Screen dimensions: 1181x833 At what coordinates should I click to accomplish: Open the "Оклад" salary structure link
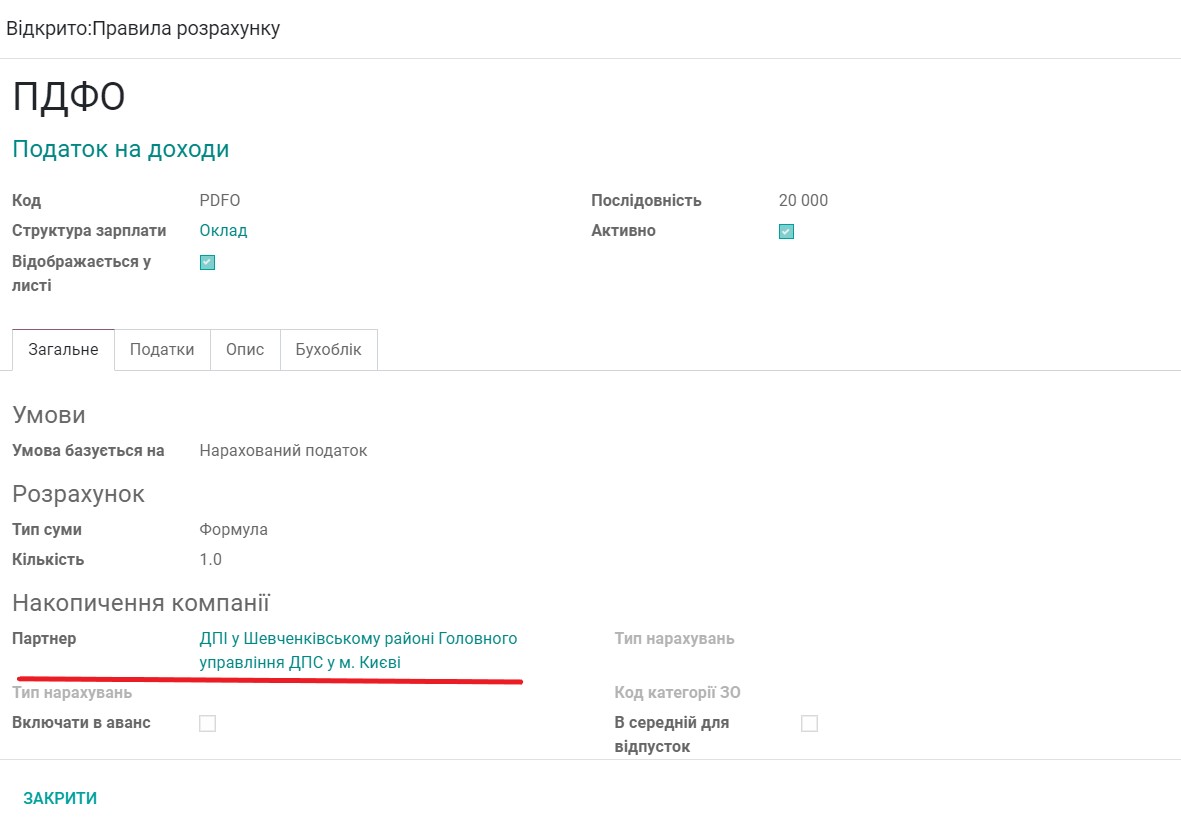pos(222,230)
